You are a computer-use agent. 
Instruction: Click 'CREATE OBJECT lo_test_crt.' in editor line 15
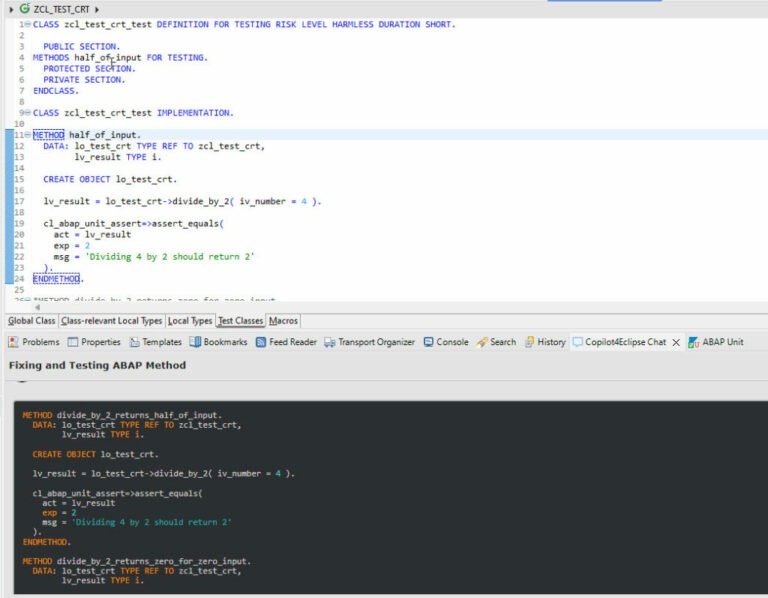[110, 179]
